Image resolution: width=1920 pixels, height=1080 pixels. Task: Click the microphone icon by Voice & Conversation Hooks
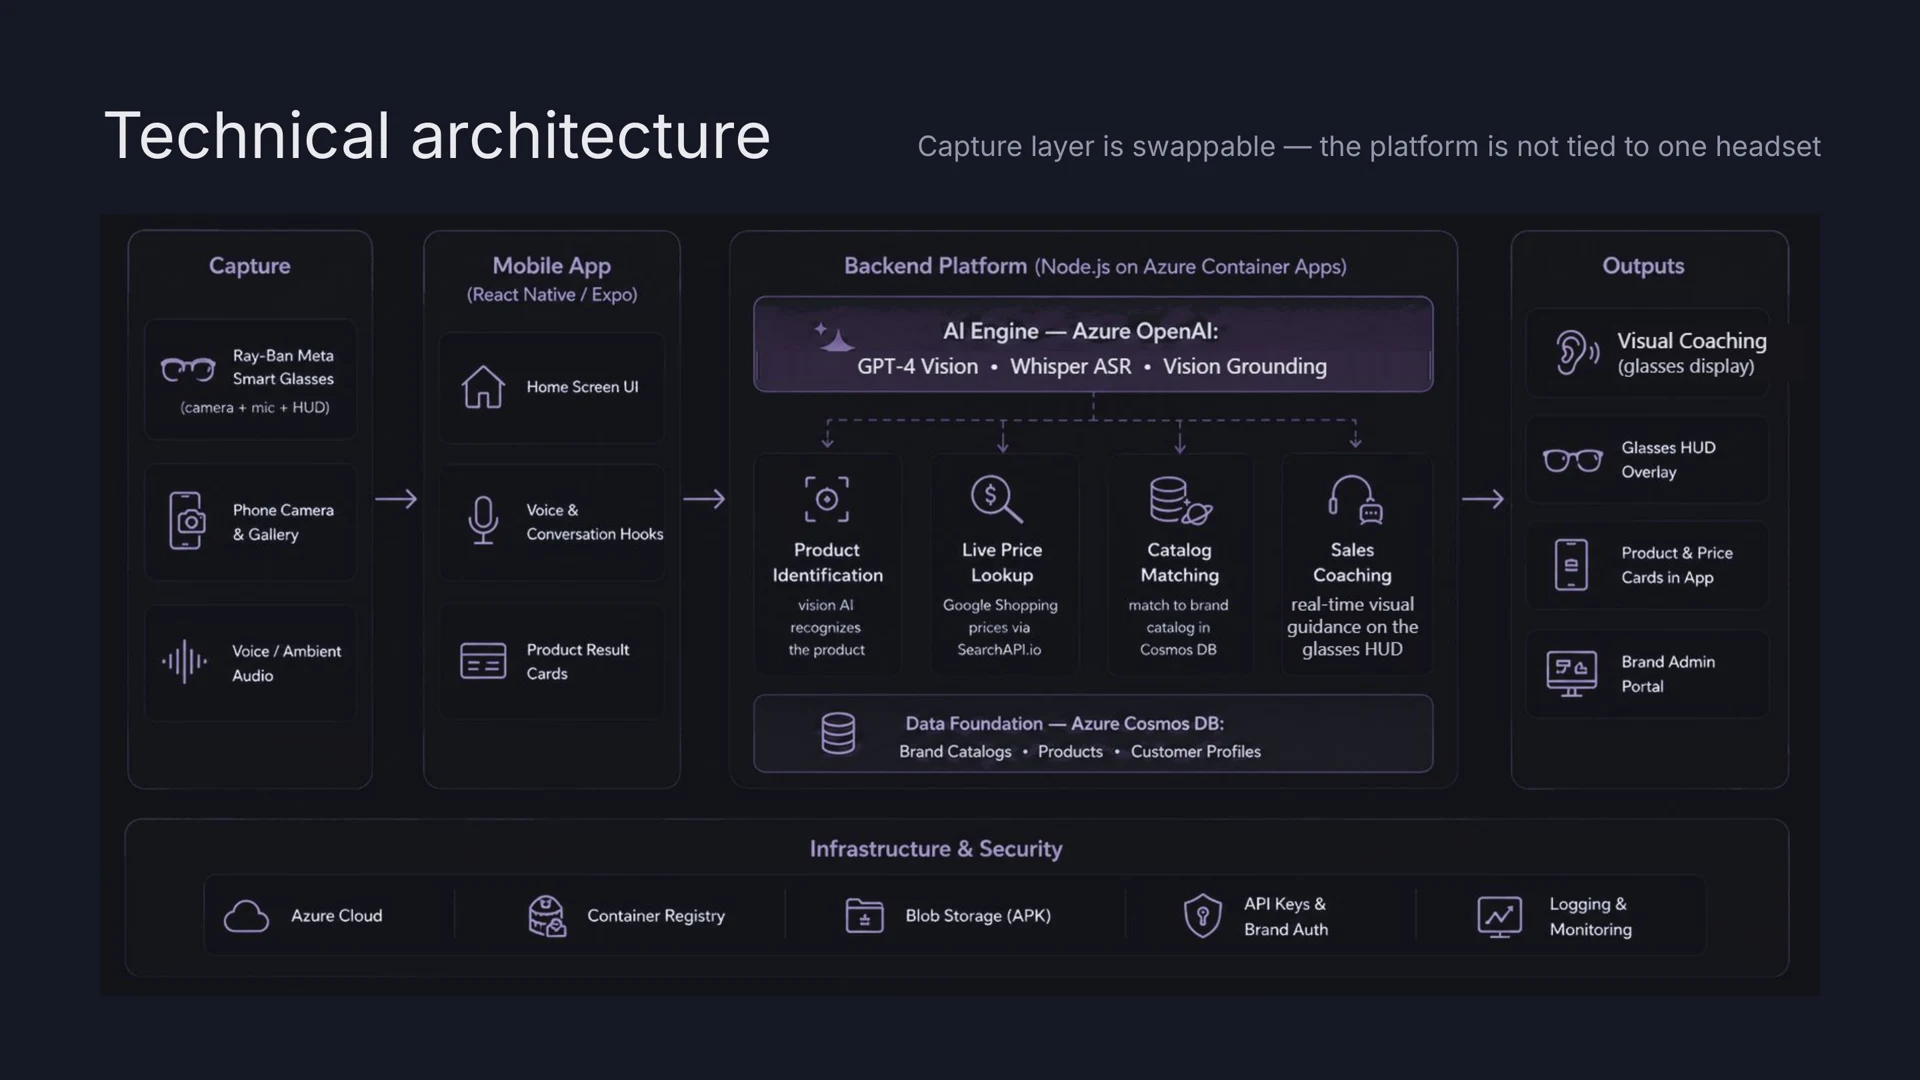(483, 520)
